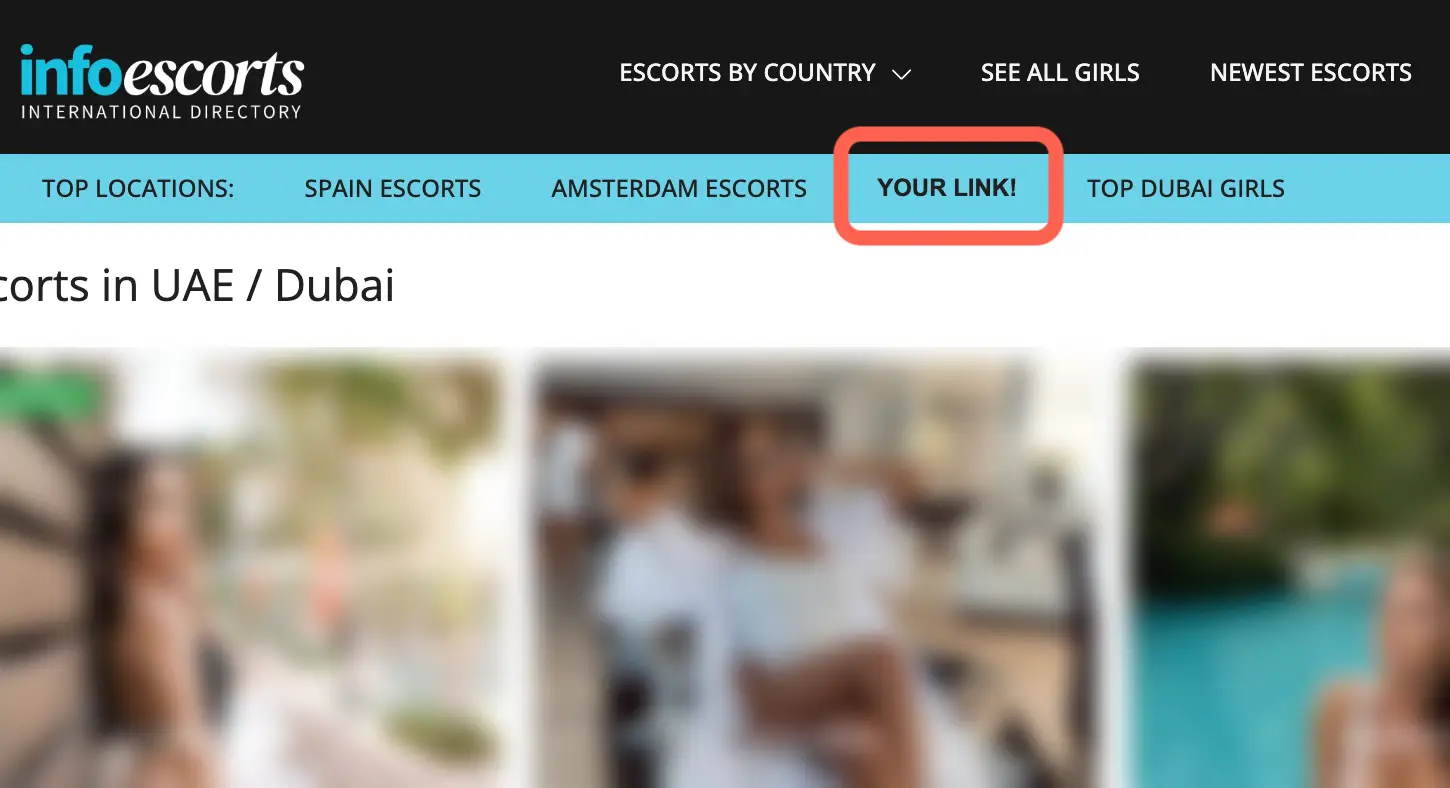Image resolution: width=1450 pixels, height=788 pixels.
Task: Click the Top Locations label
Action: (x=138, y=188)
